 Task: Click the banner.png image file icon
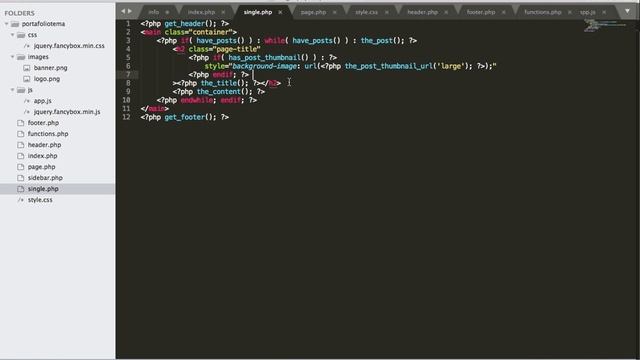[x=27, y=68]
